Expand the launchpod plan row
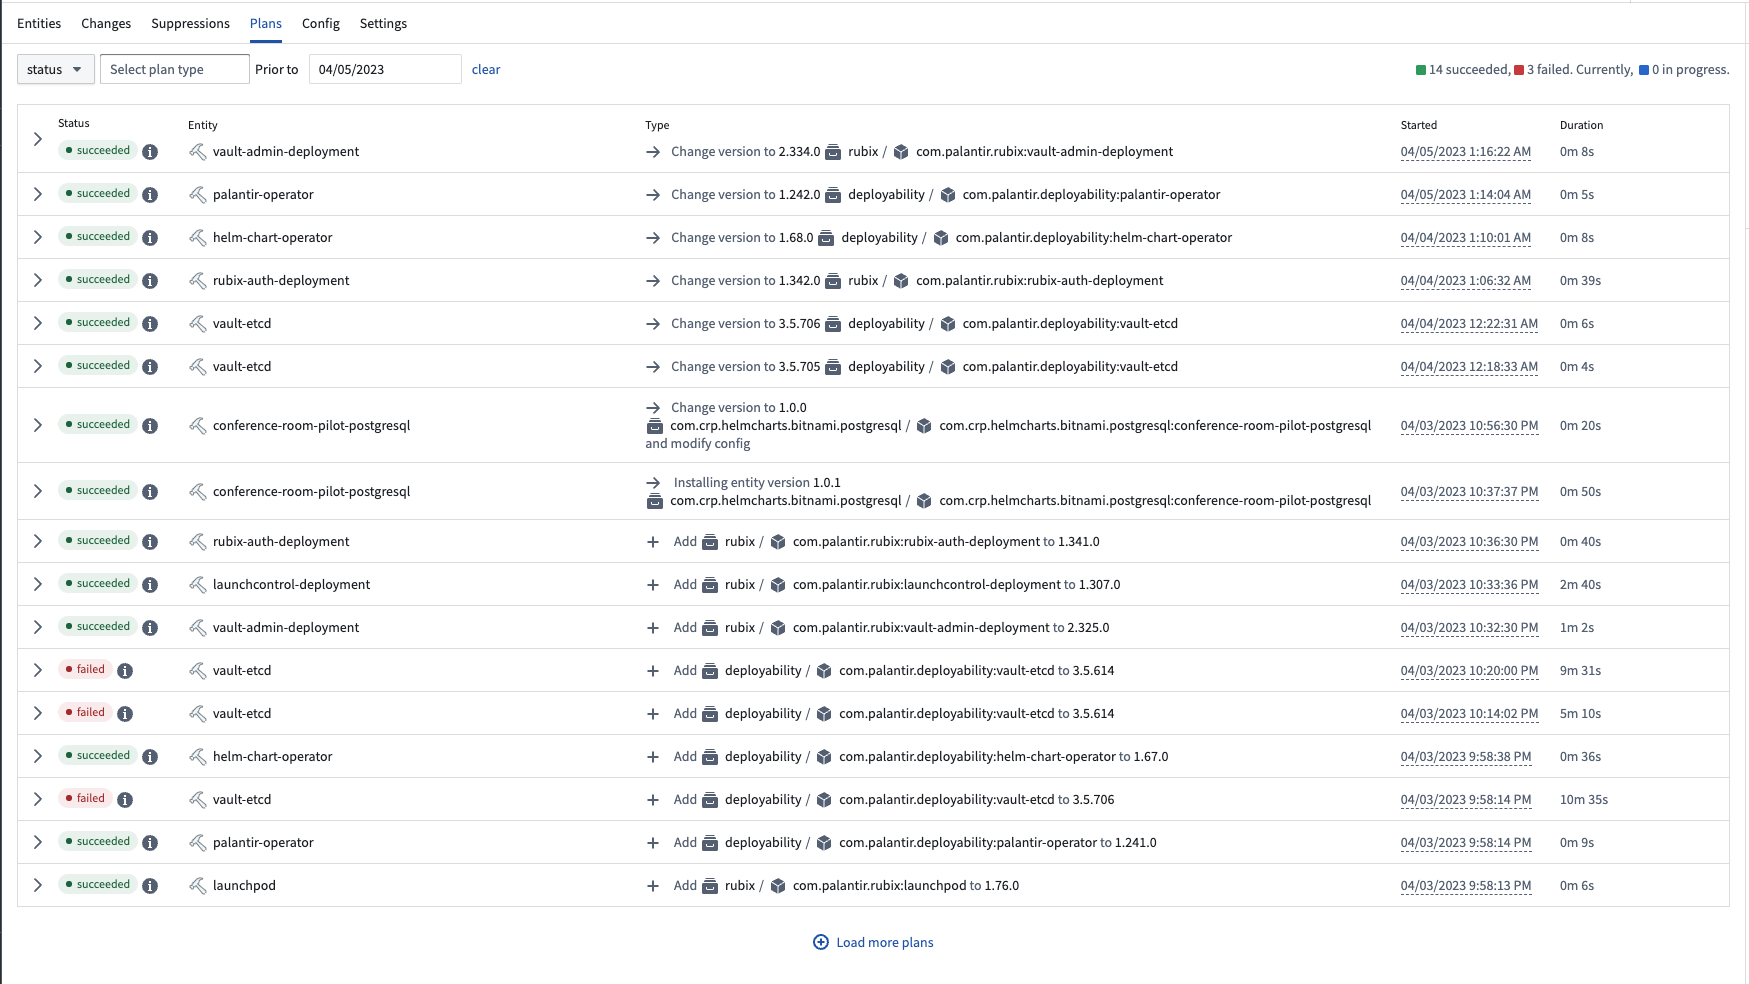The image size is (1749, 984). click(x=38, y=885)
